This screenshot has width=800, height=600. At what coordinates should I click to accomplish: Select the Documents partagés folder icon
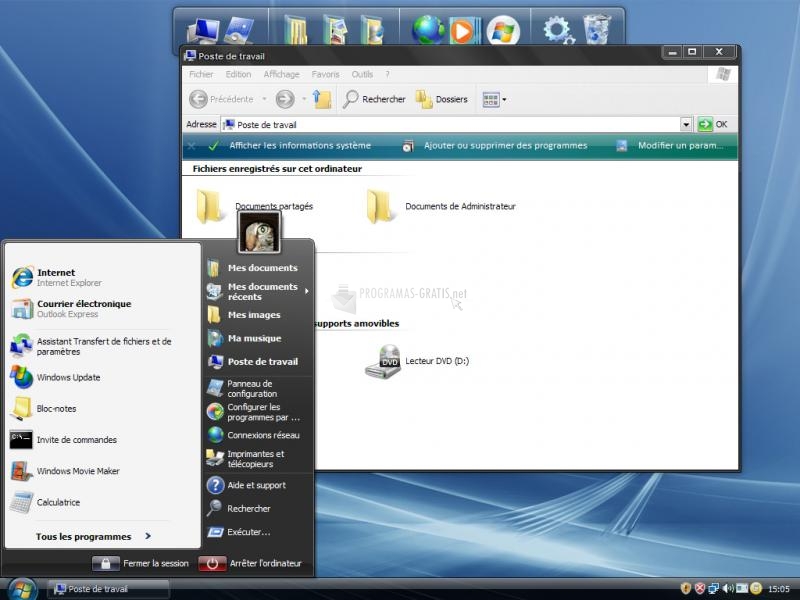(210, 206)
